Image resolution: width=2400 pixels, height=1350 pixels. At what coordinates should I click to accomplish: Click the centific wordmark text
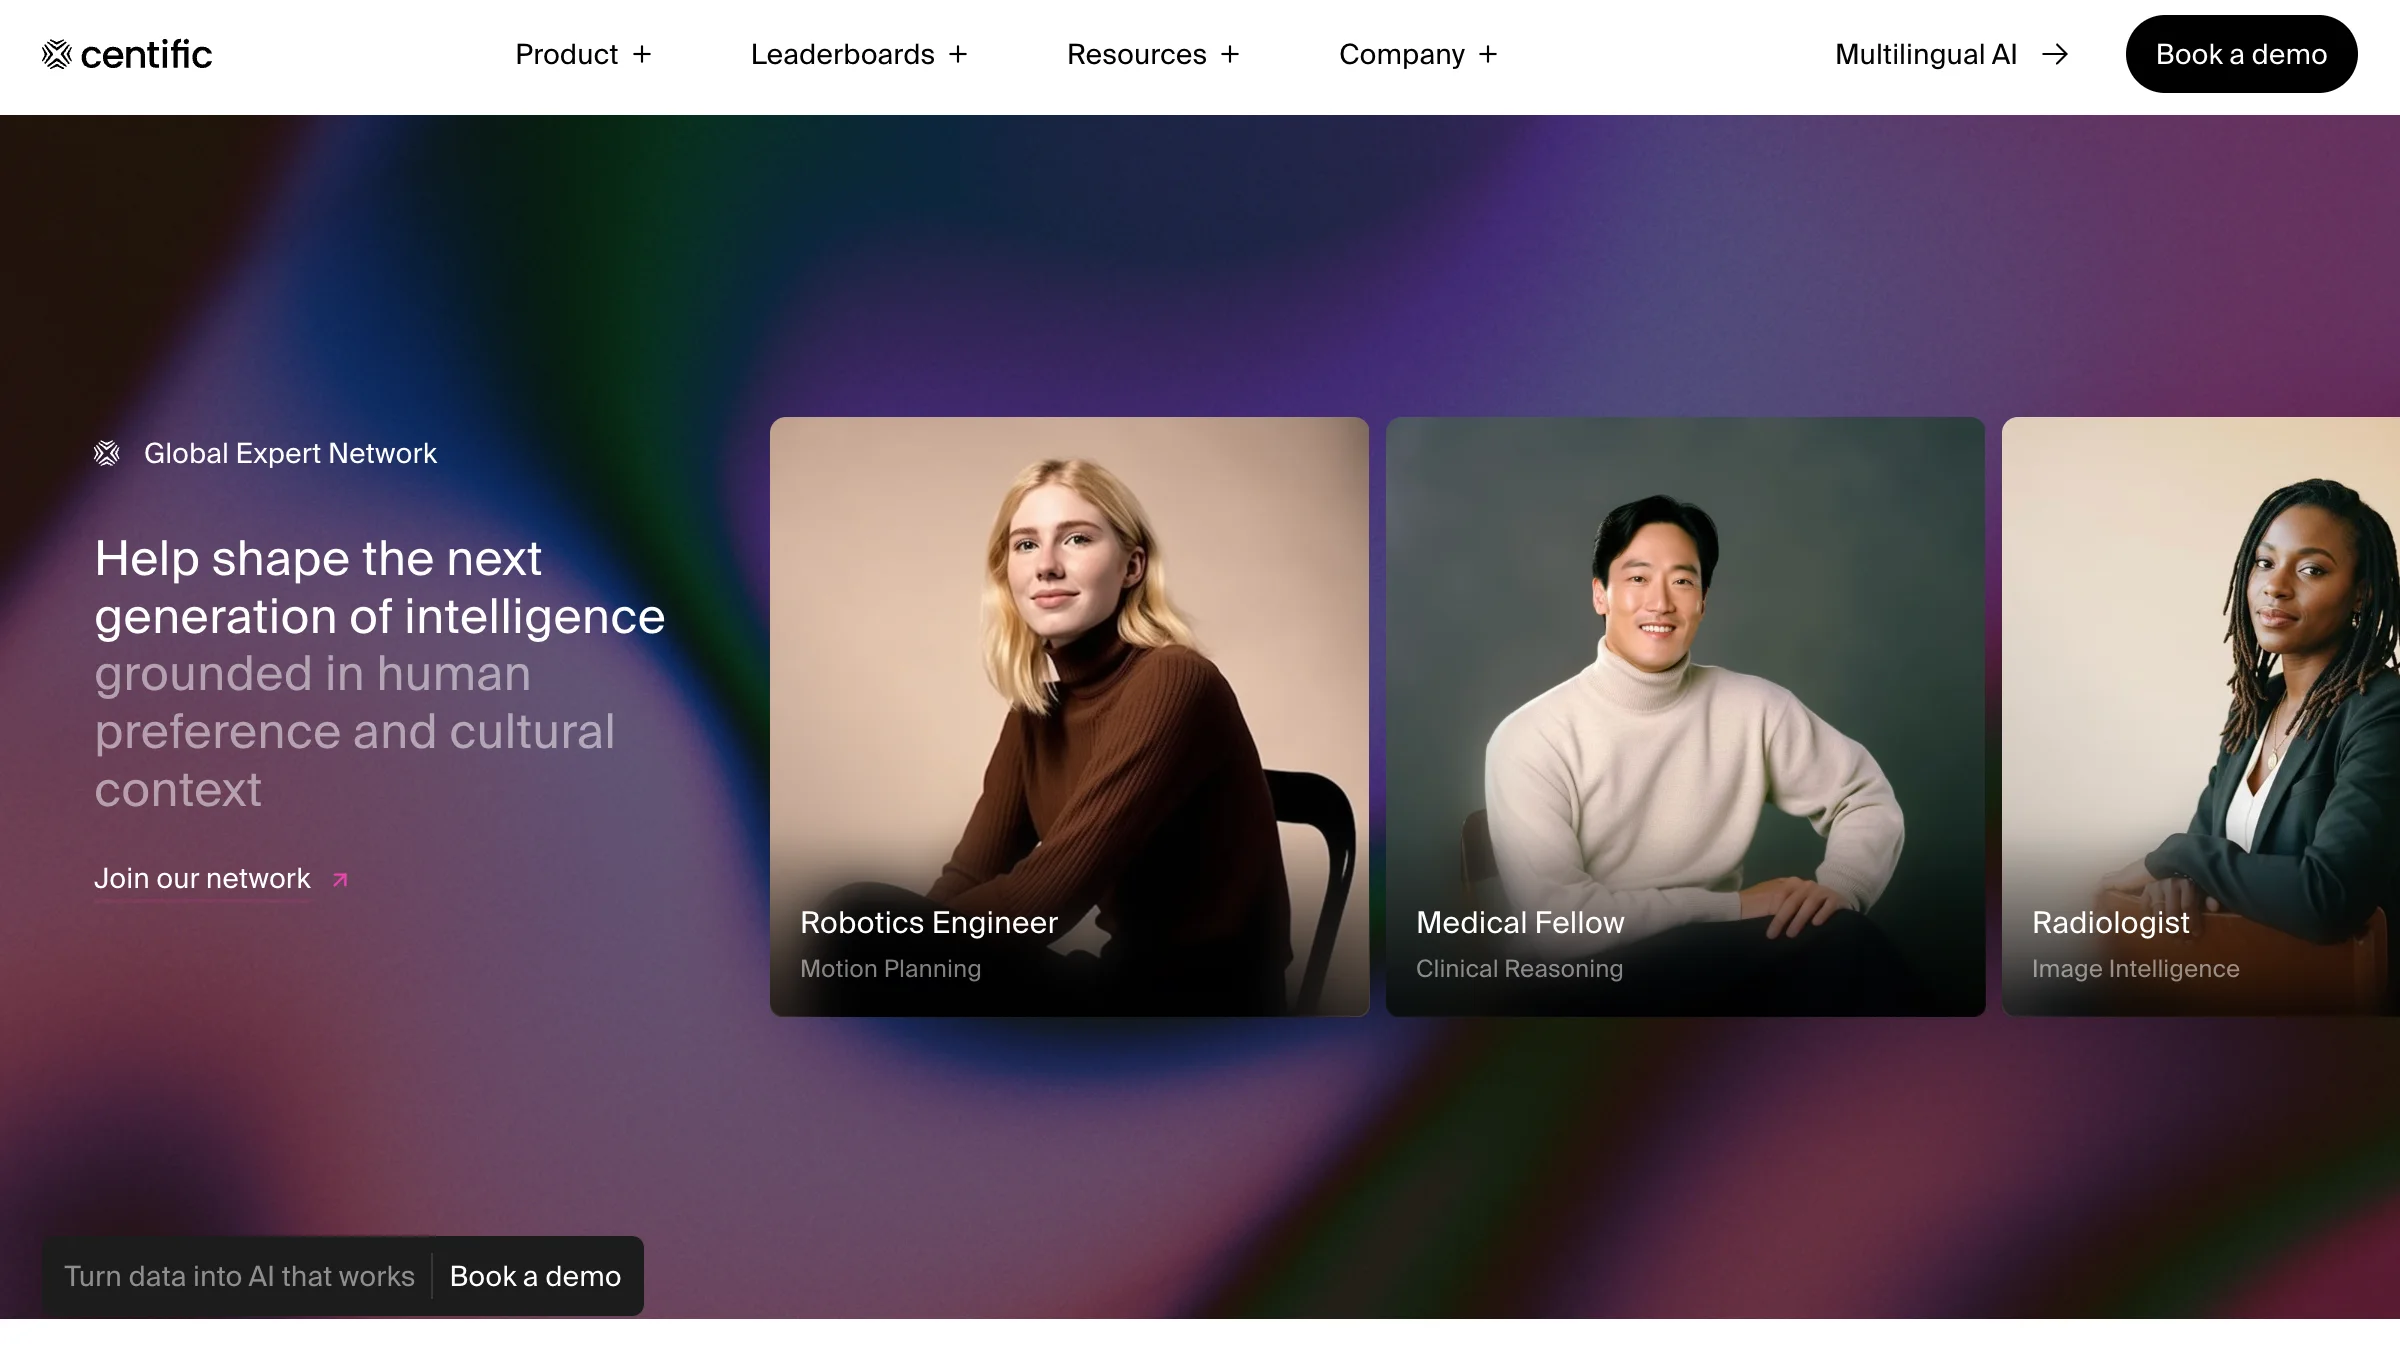146,54
